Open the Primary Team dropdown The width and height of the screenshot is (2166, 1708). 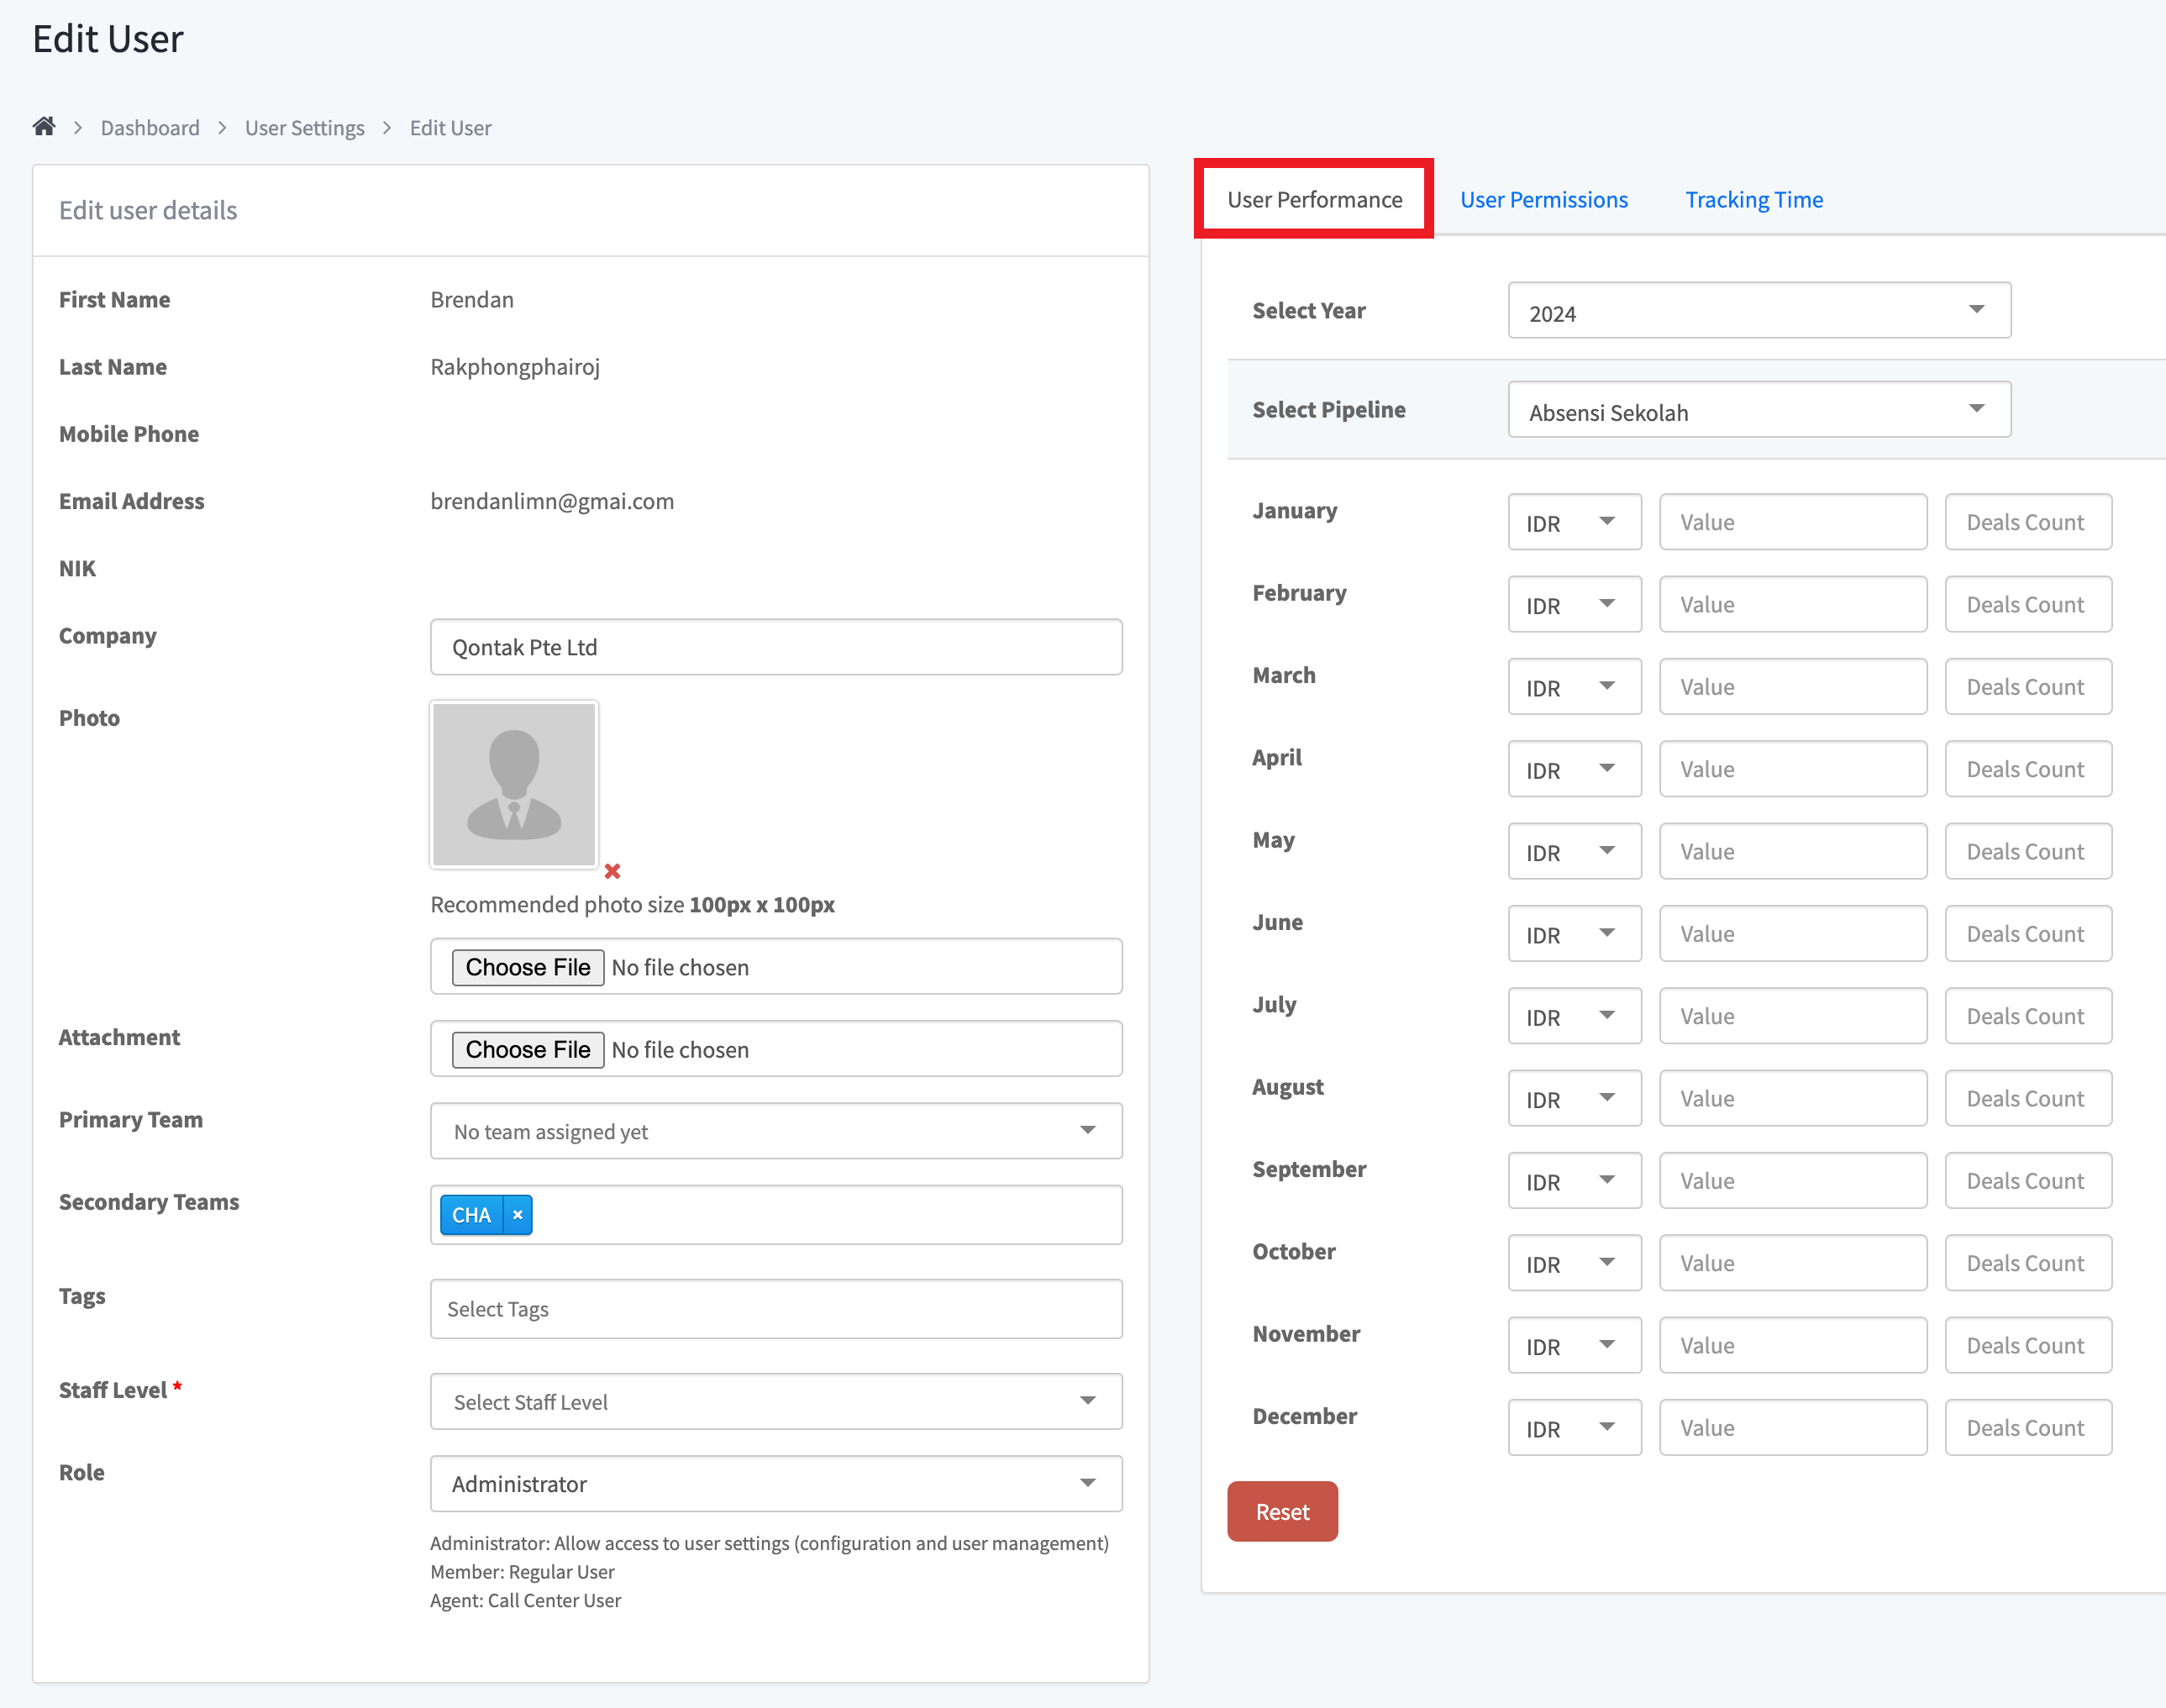775,1131
